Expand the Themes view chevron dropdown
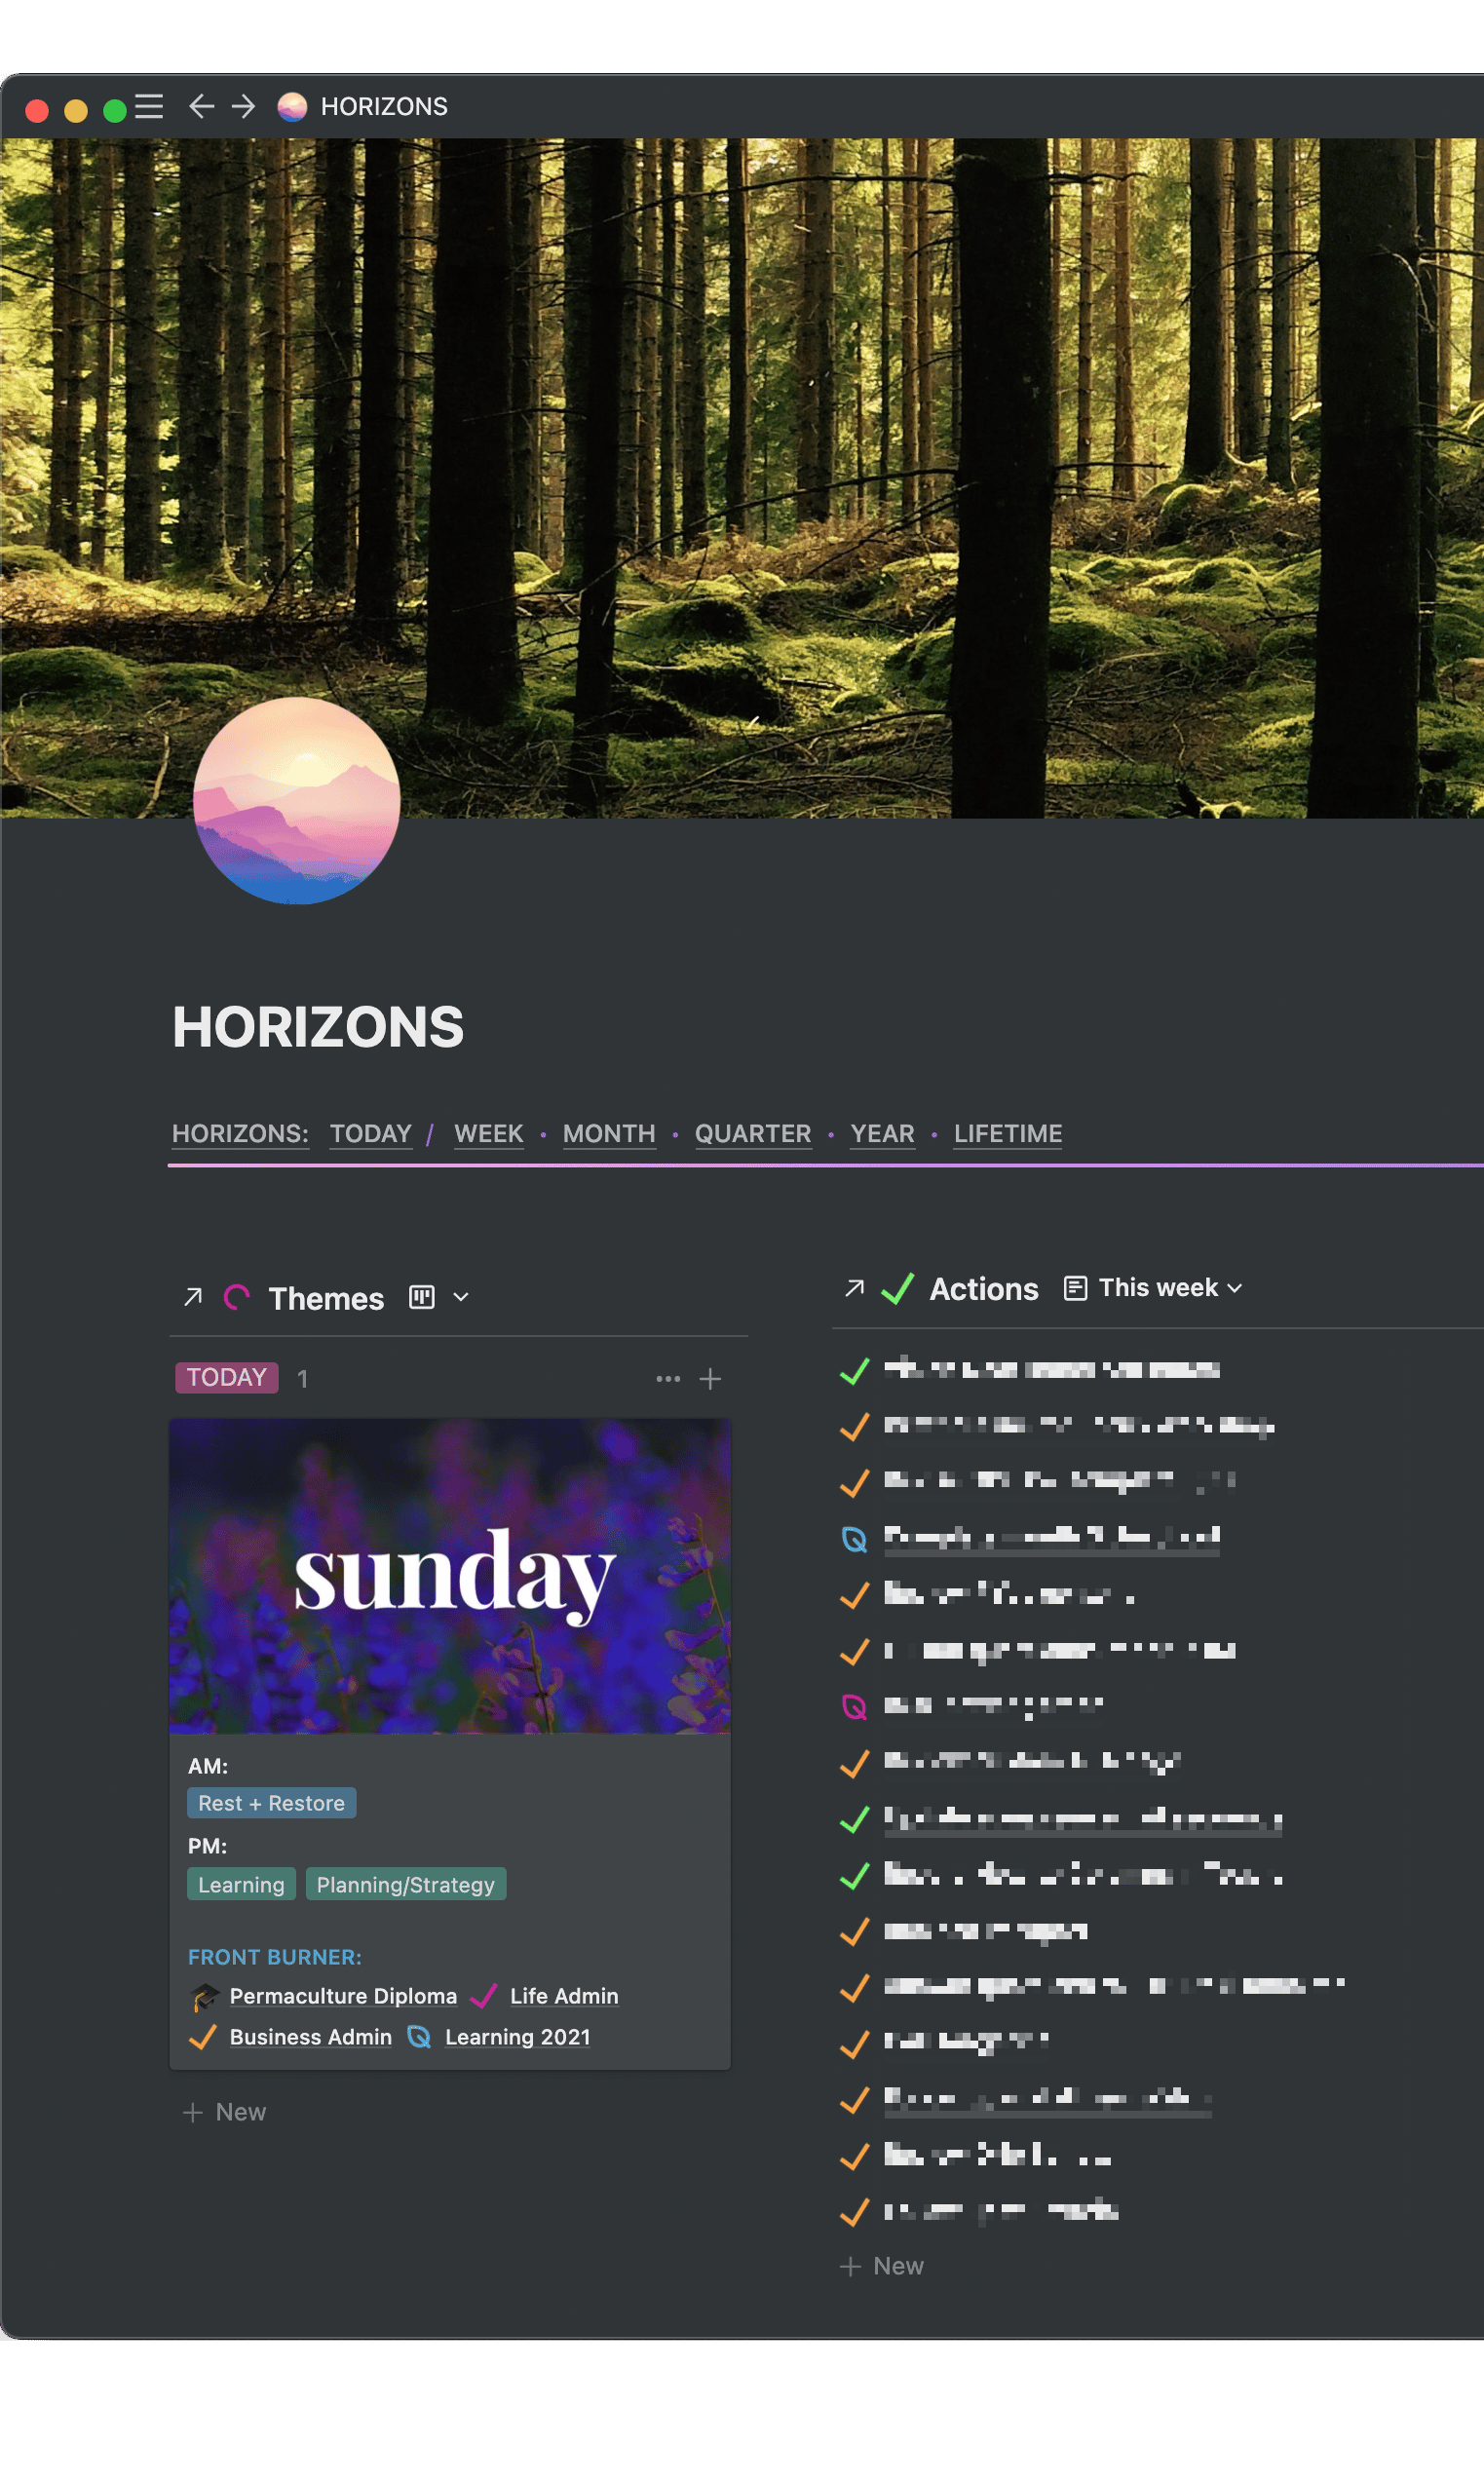 point(461,1297)
